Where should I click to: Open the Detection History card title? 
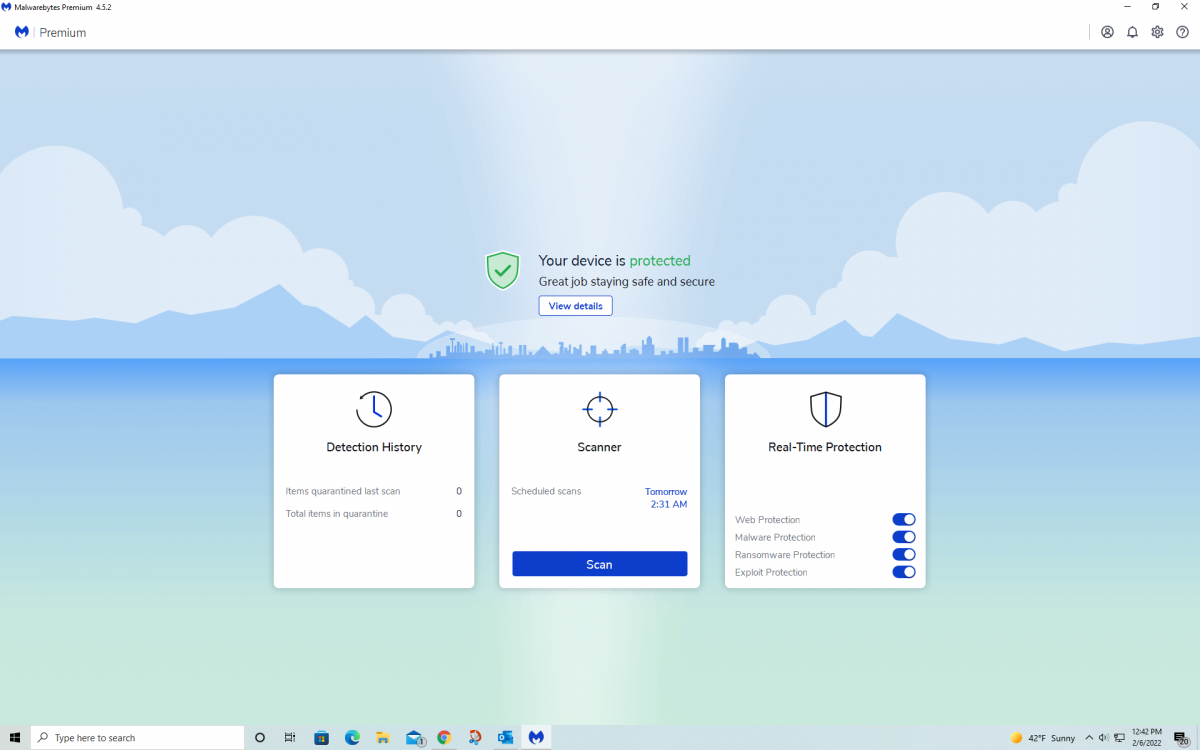click(x=374, y=447)
